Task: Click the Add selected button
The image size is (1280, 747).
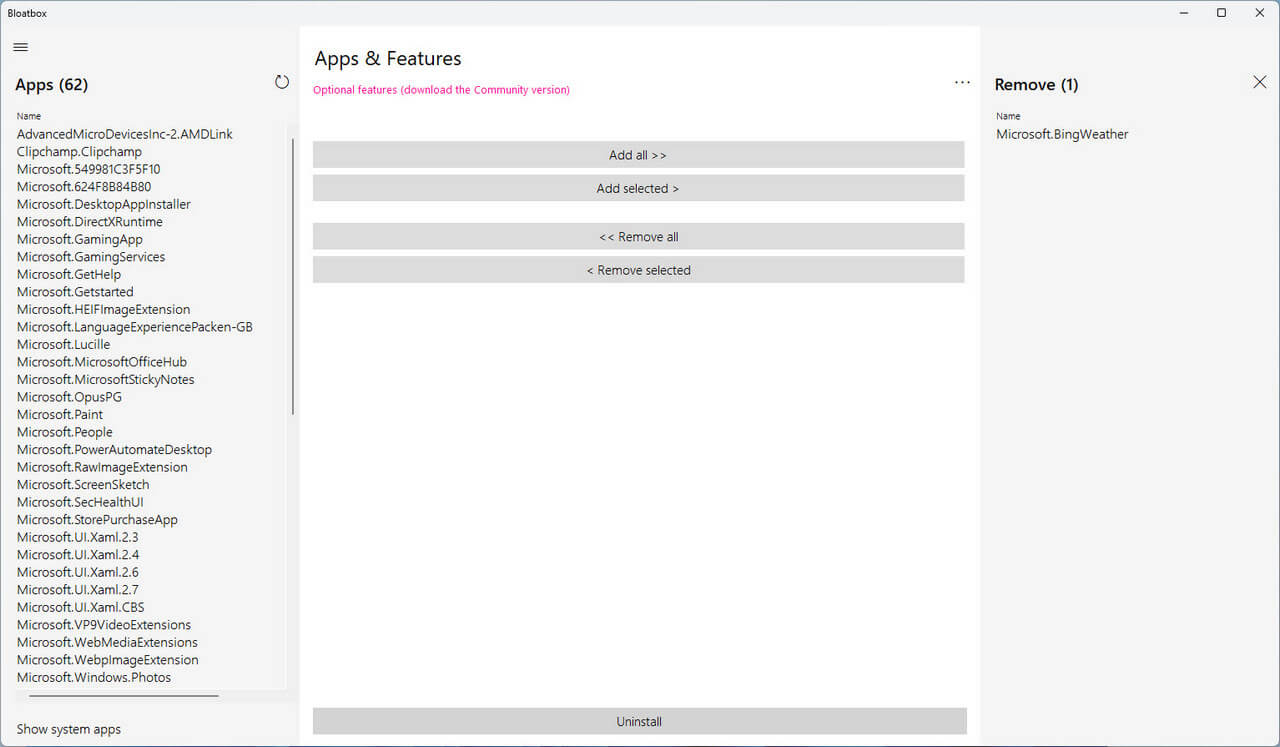Action: pos(638,188)
